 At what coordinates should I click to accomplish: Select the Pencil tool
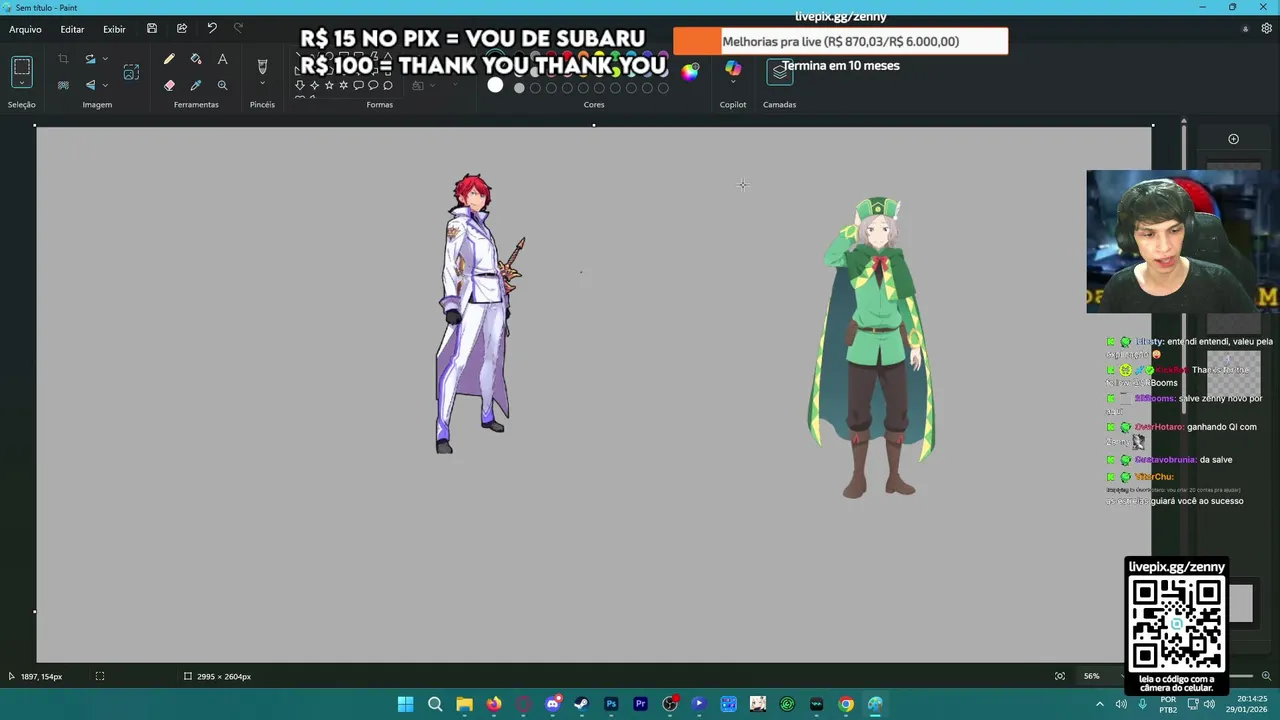point(169,60)
